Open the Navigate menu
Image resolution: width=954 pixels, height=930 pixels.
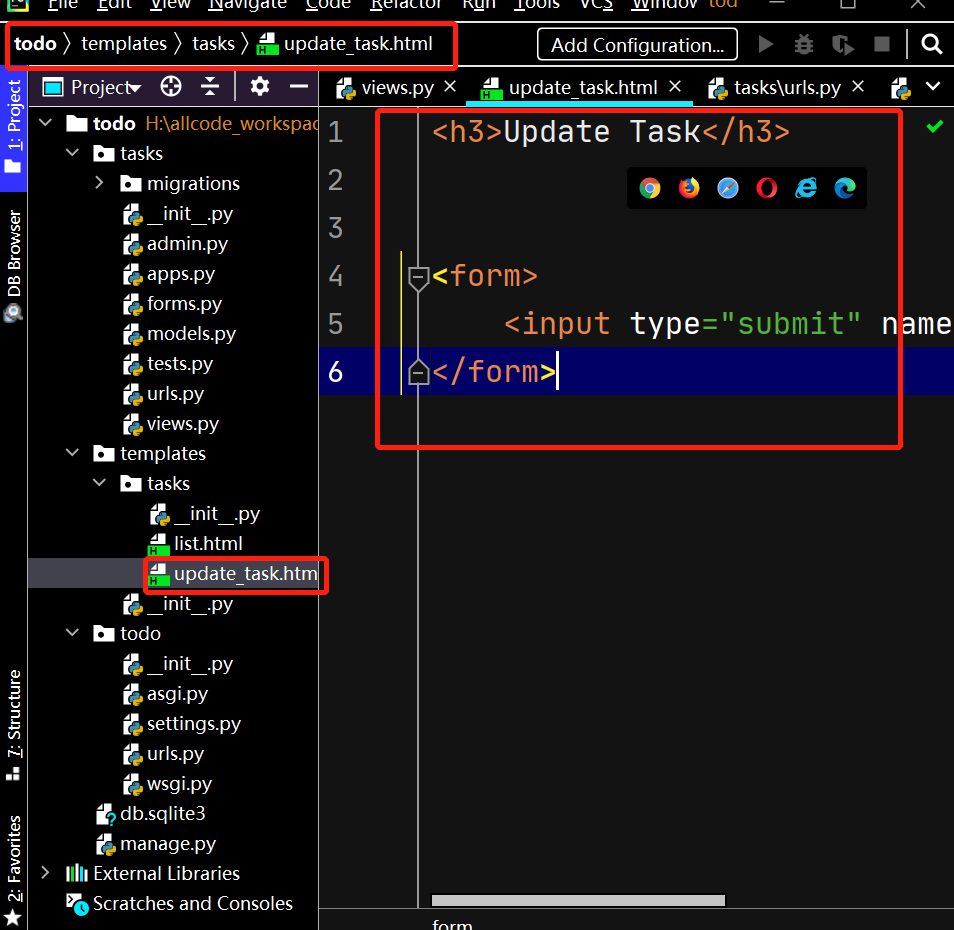coord(247,5)
